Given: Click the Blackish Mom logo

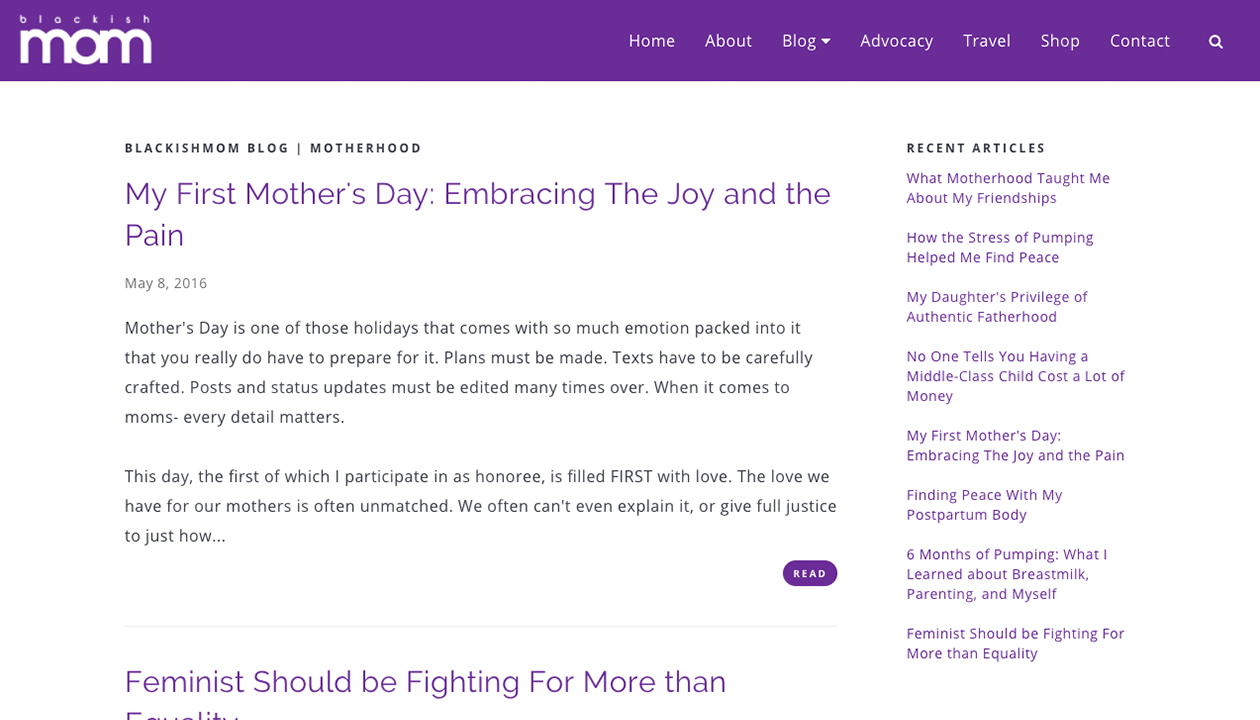Looking at the screenshot, I should (x=86, y=40).
